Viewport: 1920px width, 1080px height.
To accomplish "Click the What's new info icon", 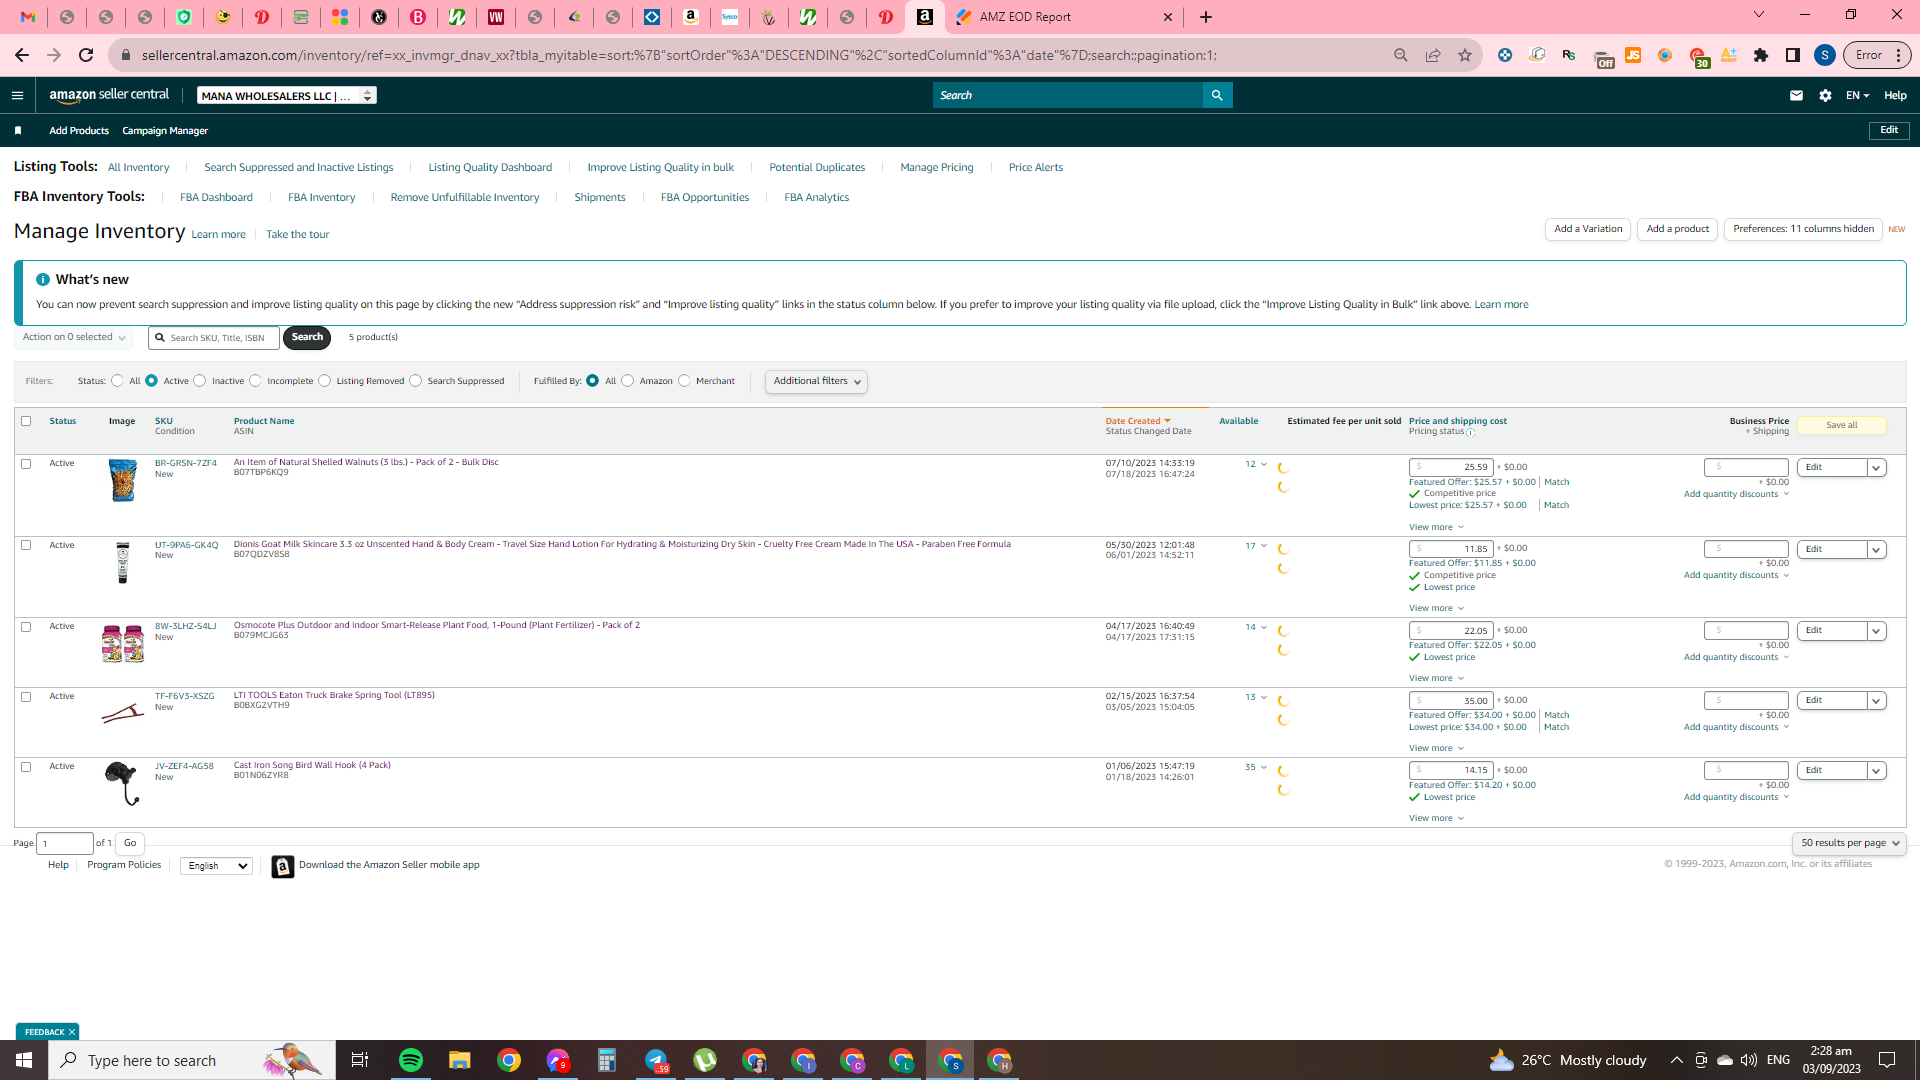I will (43, 280).
